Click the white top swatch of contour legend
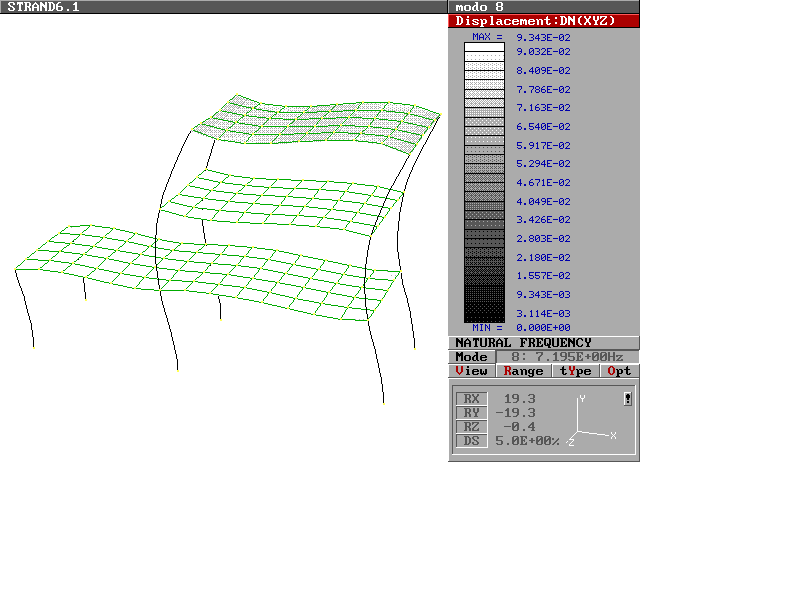 tap(484, 48)
